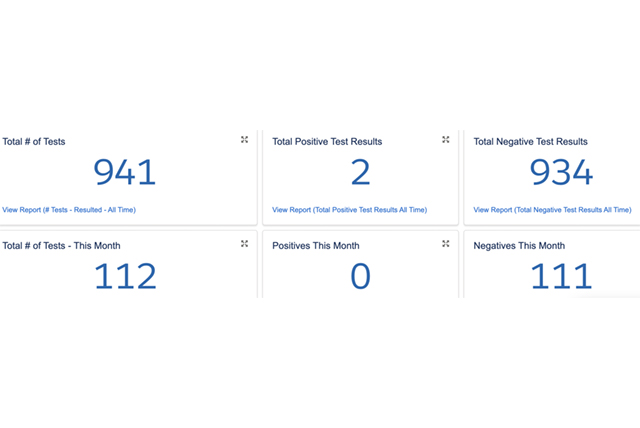Click the 112 tests this month metric
Screen dimensions: 640x428
125,276
